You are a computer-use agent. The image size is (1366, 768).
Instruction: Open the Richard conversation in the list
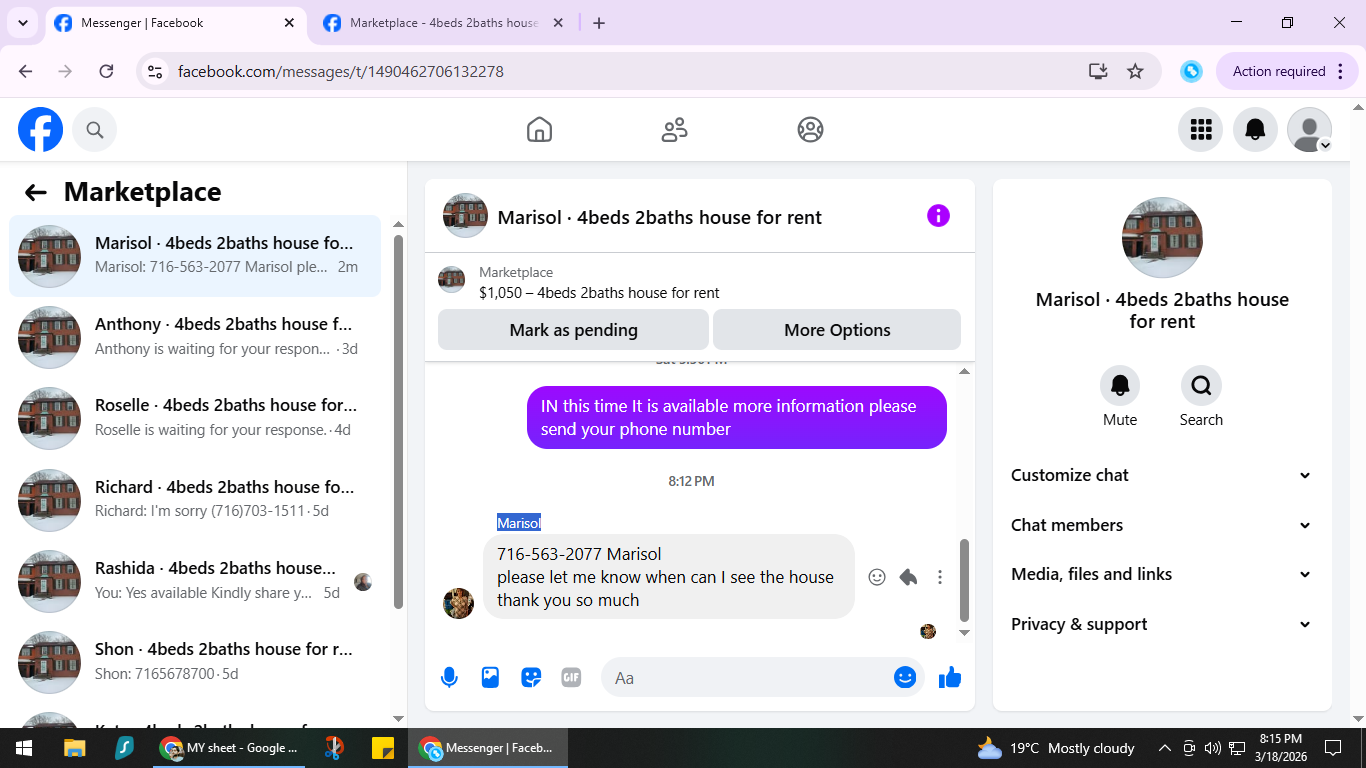pyautogui.click(x=195, y=499)
